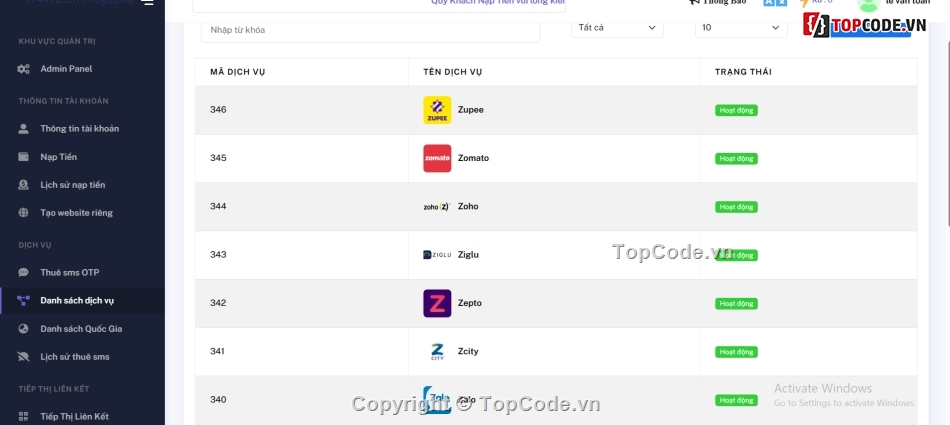
Task: Click Hoạt động badge in Zcity row
Action: pyautogui.click(x=736, y=352)
